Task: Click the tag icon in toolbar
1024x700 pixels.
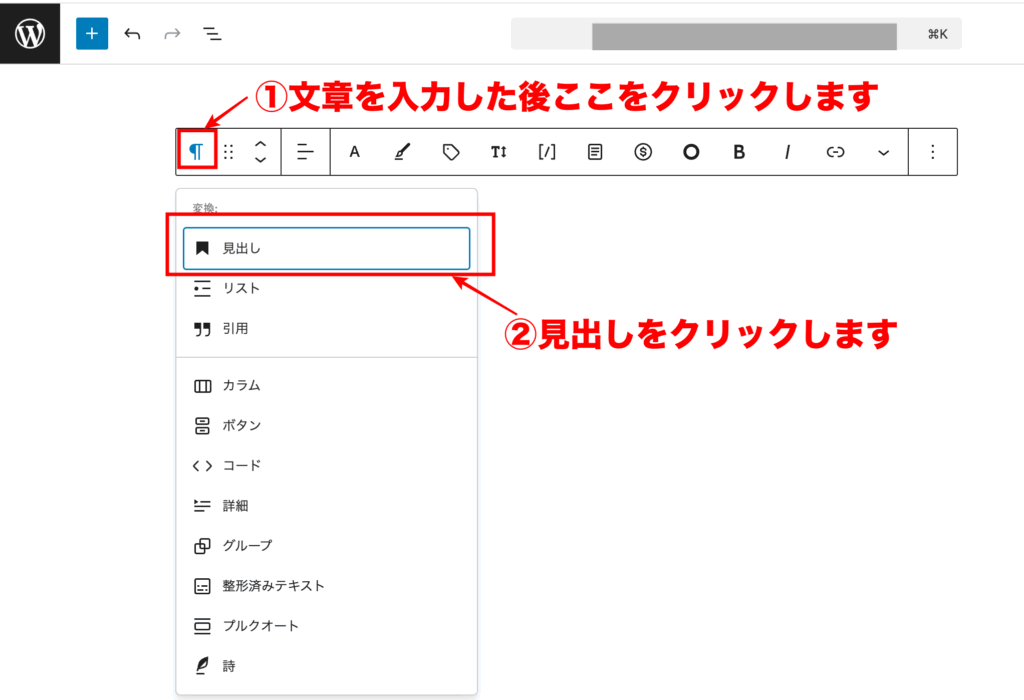Action: pyautogui.click(x=451, y=152)
